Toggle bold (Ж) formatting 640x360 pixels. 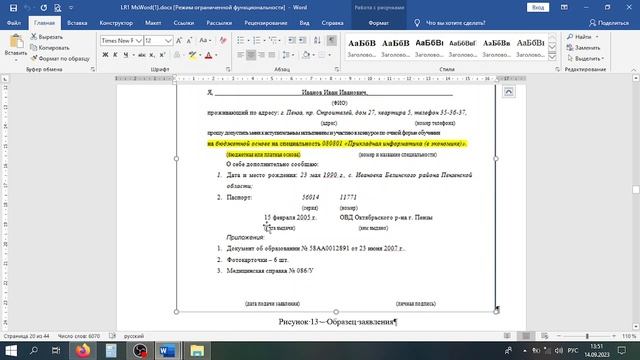tap(105, 55)
